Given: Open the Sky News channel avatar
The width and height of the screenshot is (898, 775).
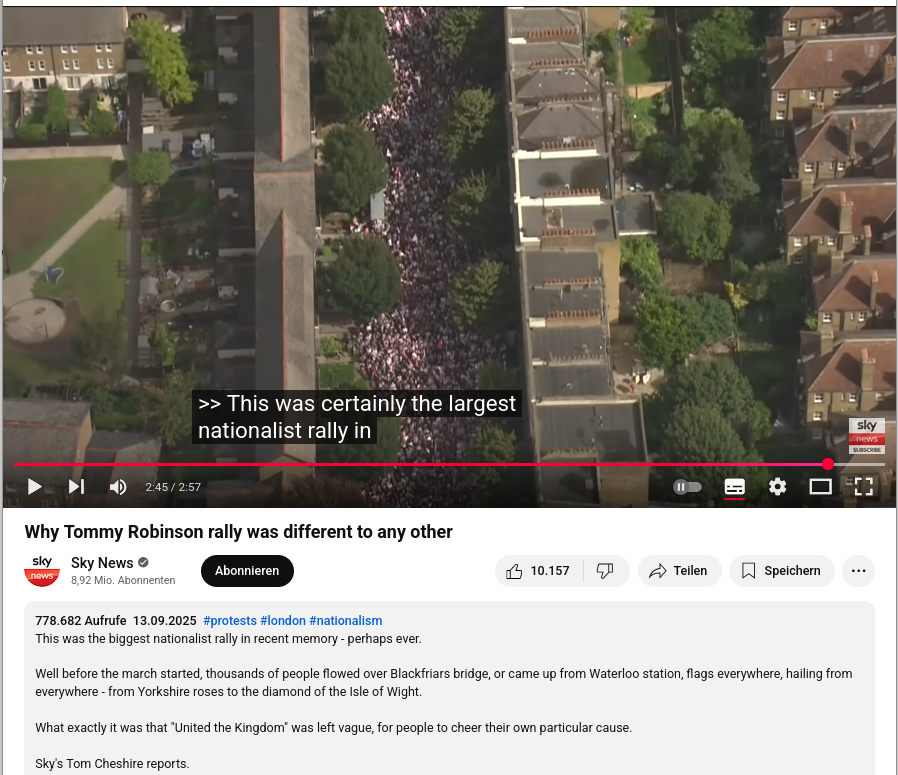Looking at the screenshot, I should (x=42, y=571).
